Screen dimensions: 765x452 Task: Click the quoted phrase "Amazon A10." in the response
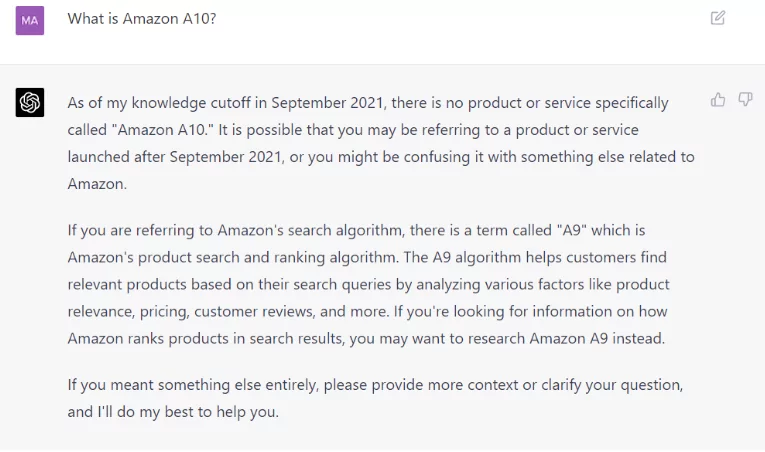[x=162, y=130]
